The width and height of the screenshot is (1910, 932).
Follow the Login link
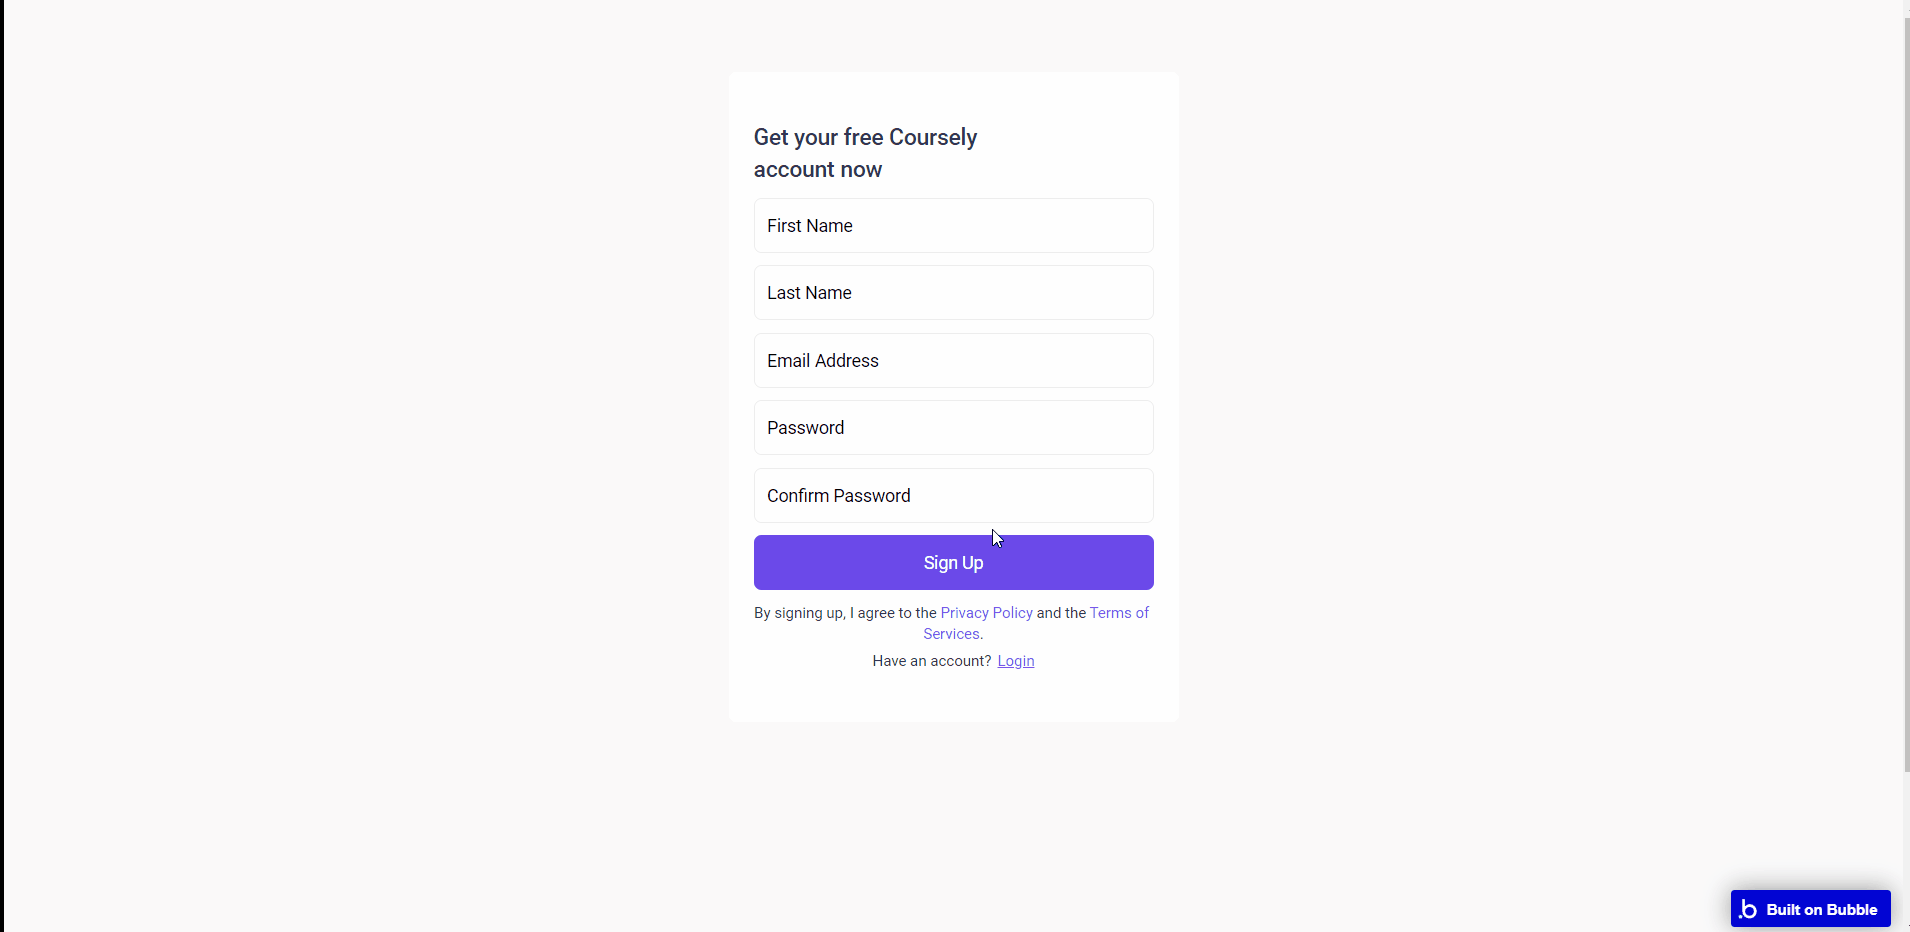pos(1015,661)
